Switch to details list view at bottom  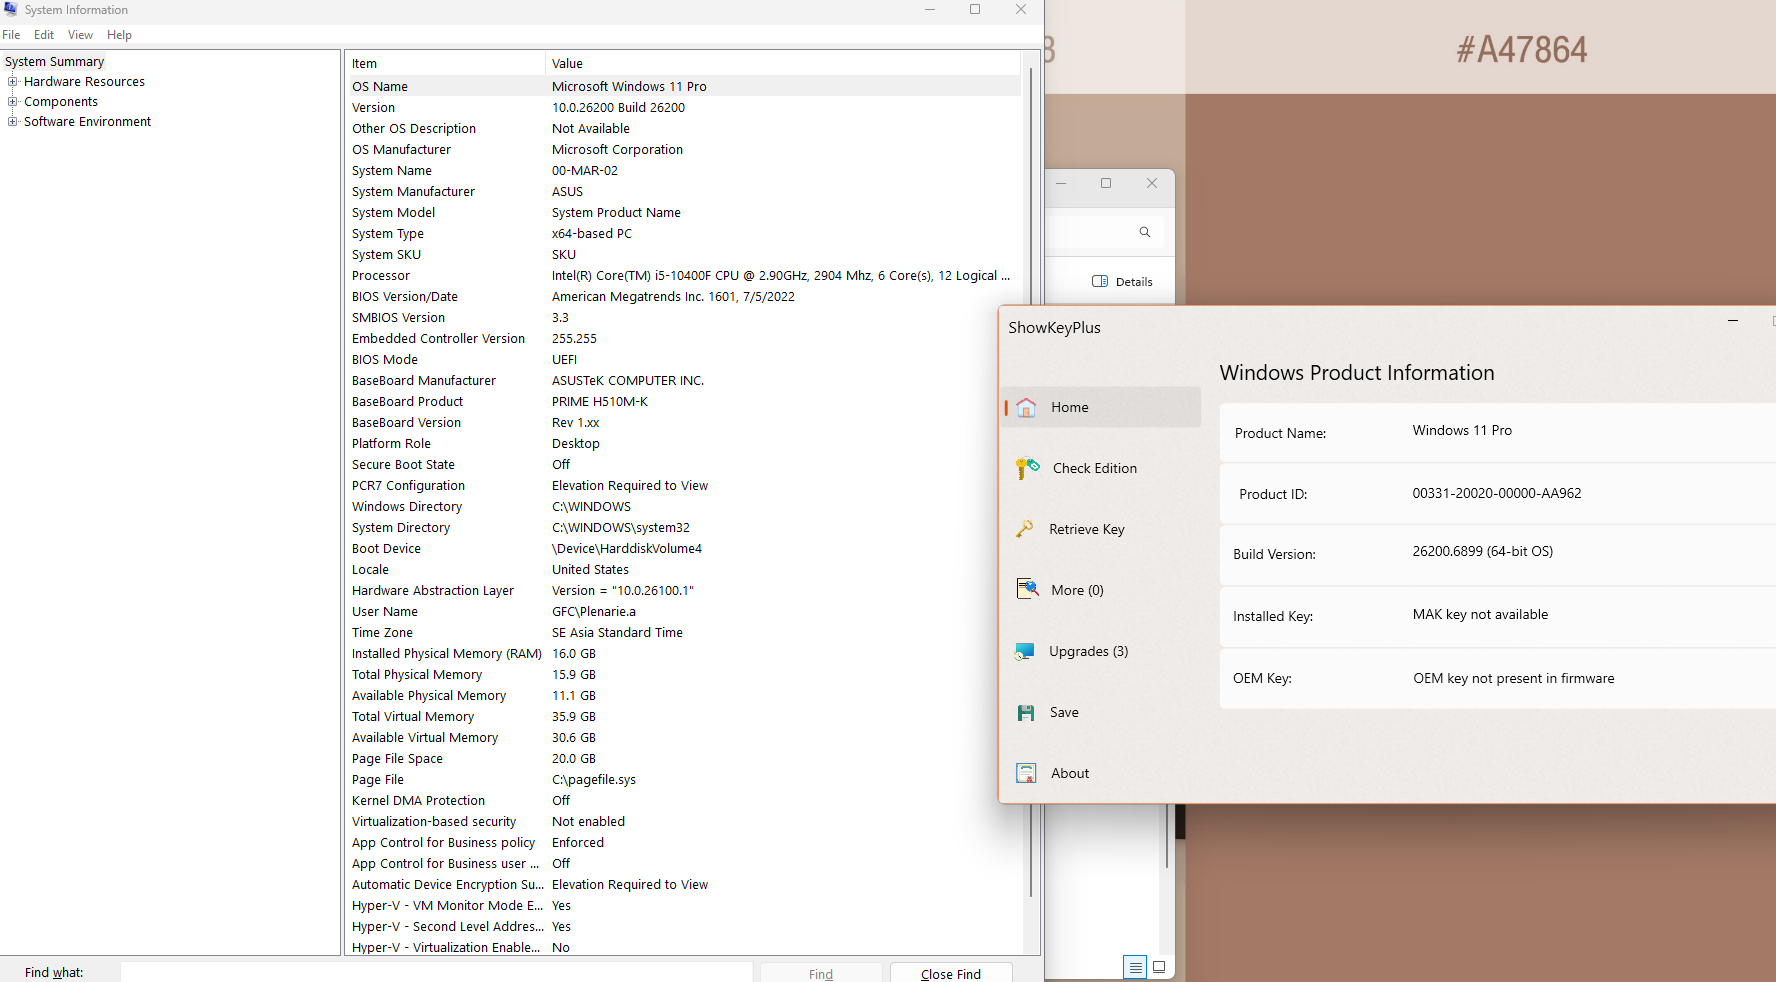(1134, 967)
